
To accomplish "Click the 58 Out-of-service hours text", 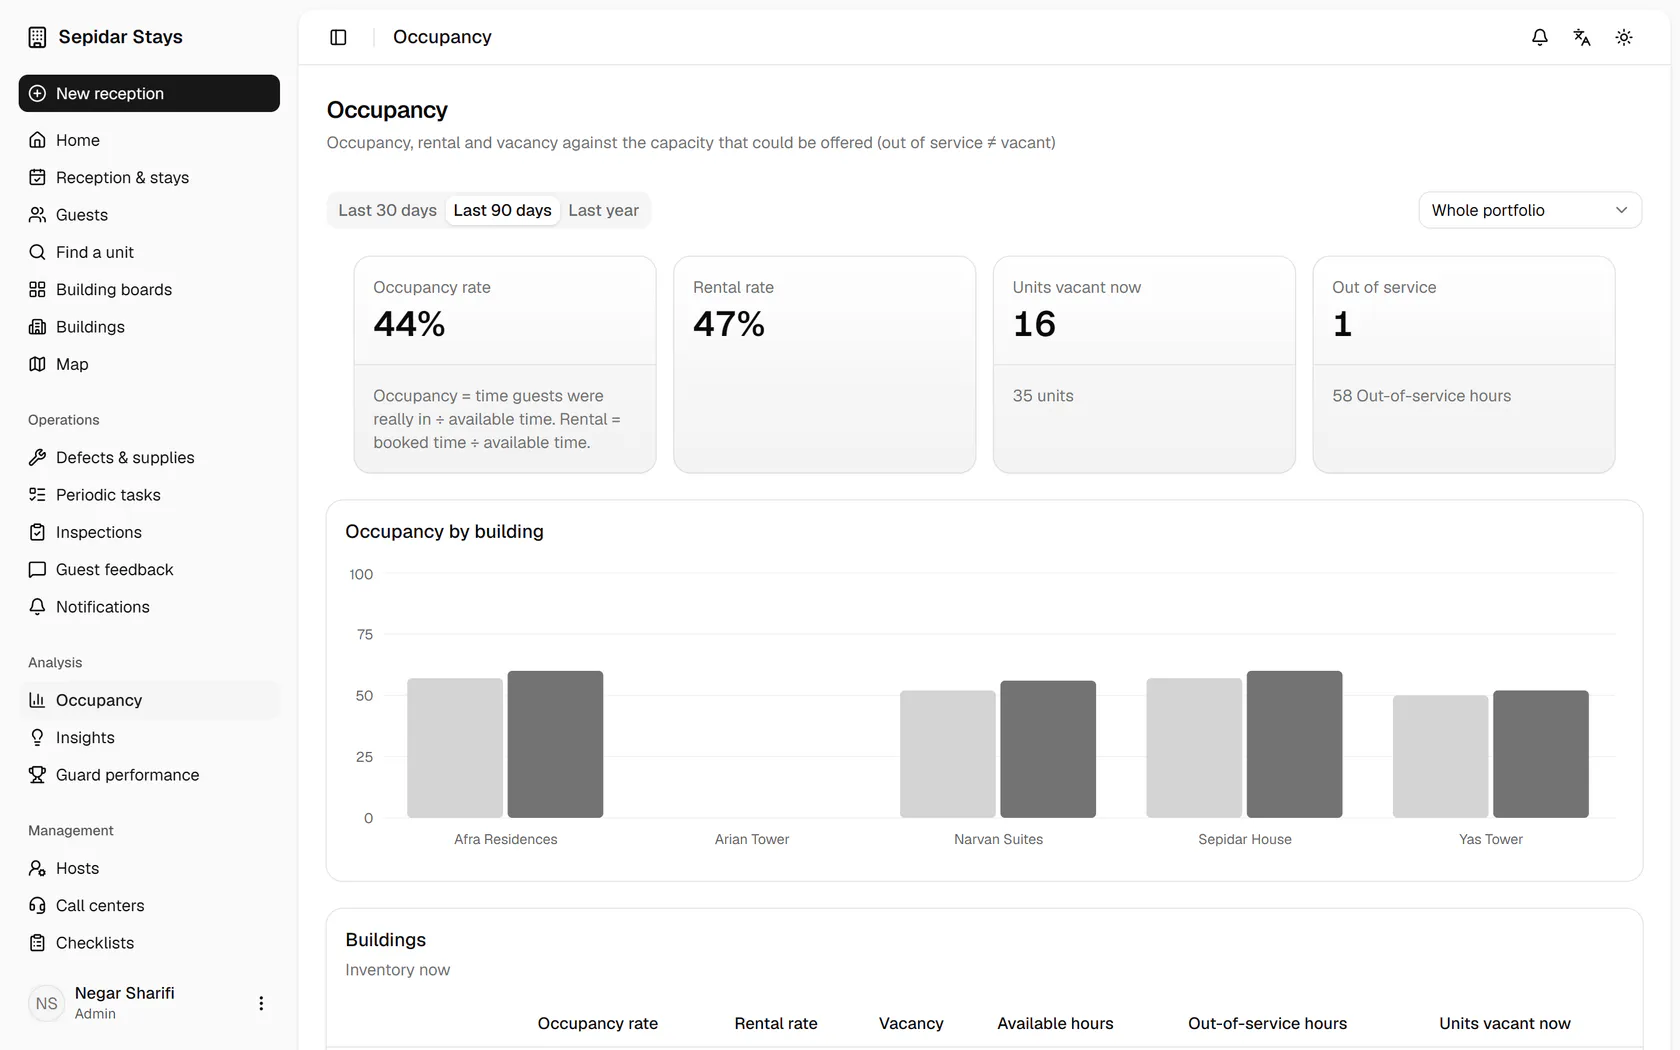I will 1421,396.
